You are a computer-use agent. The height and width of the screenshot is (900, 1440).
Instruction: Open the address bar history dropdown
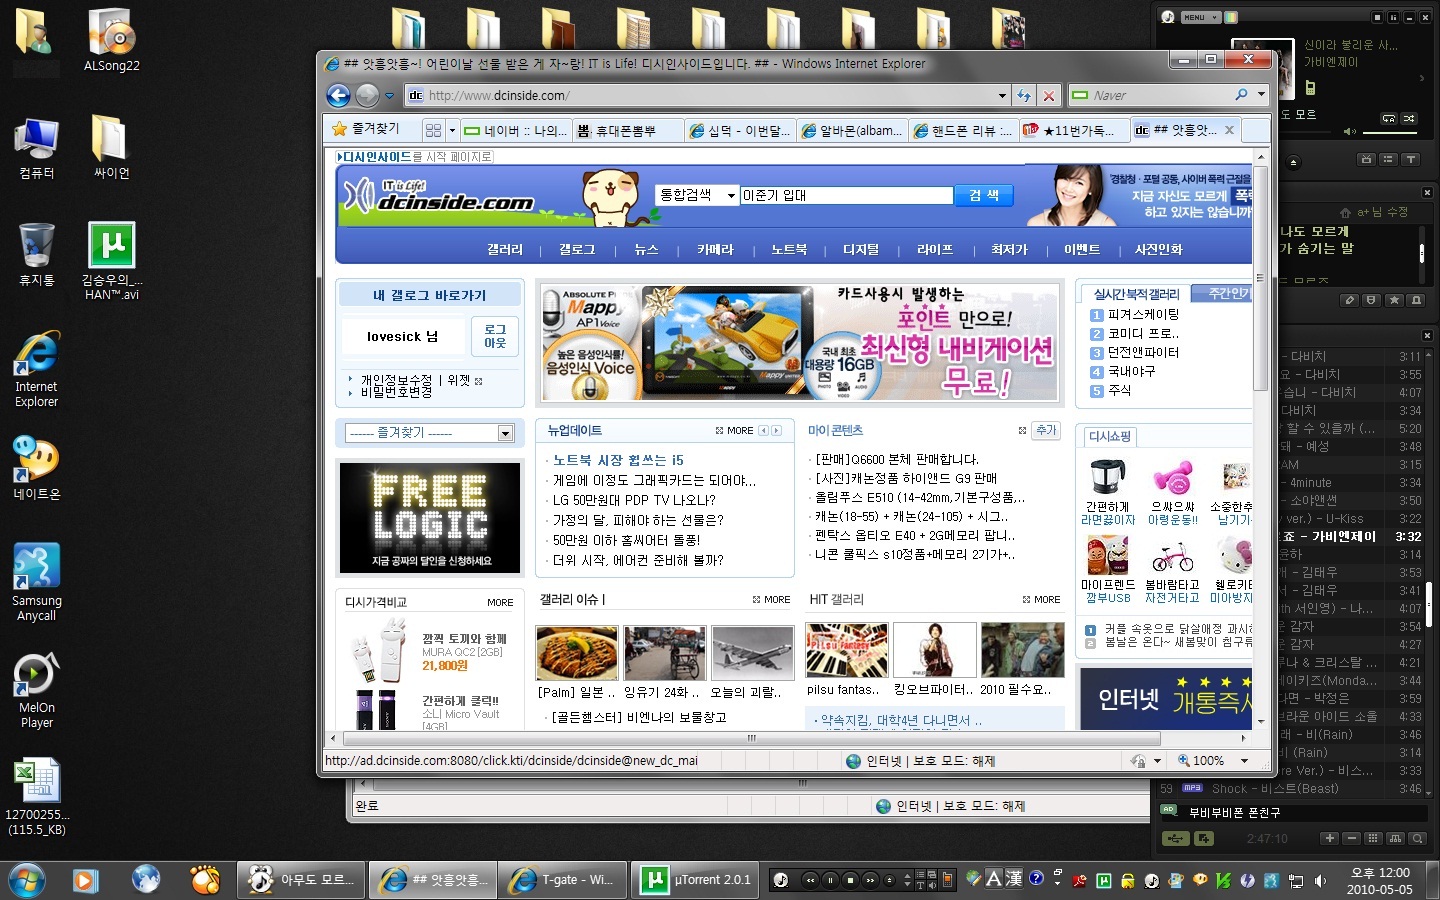pyautogui.click(x=1002, y=96)
